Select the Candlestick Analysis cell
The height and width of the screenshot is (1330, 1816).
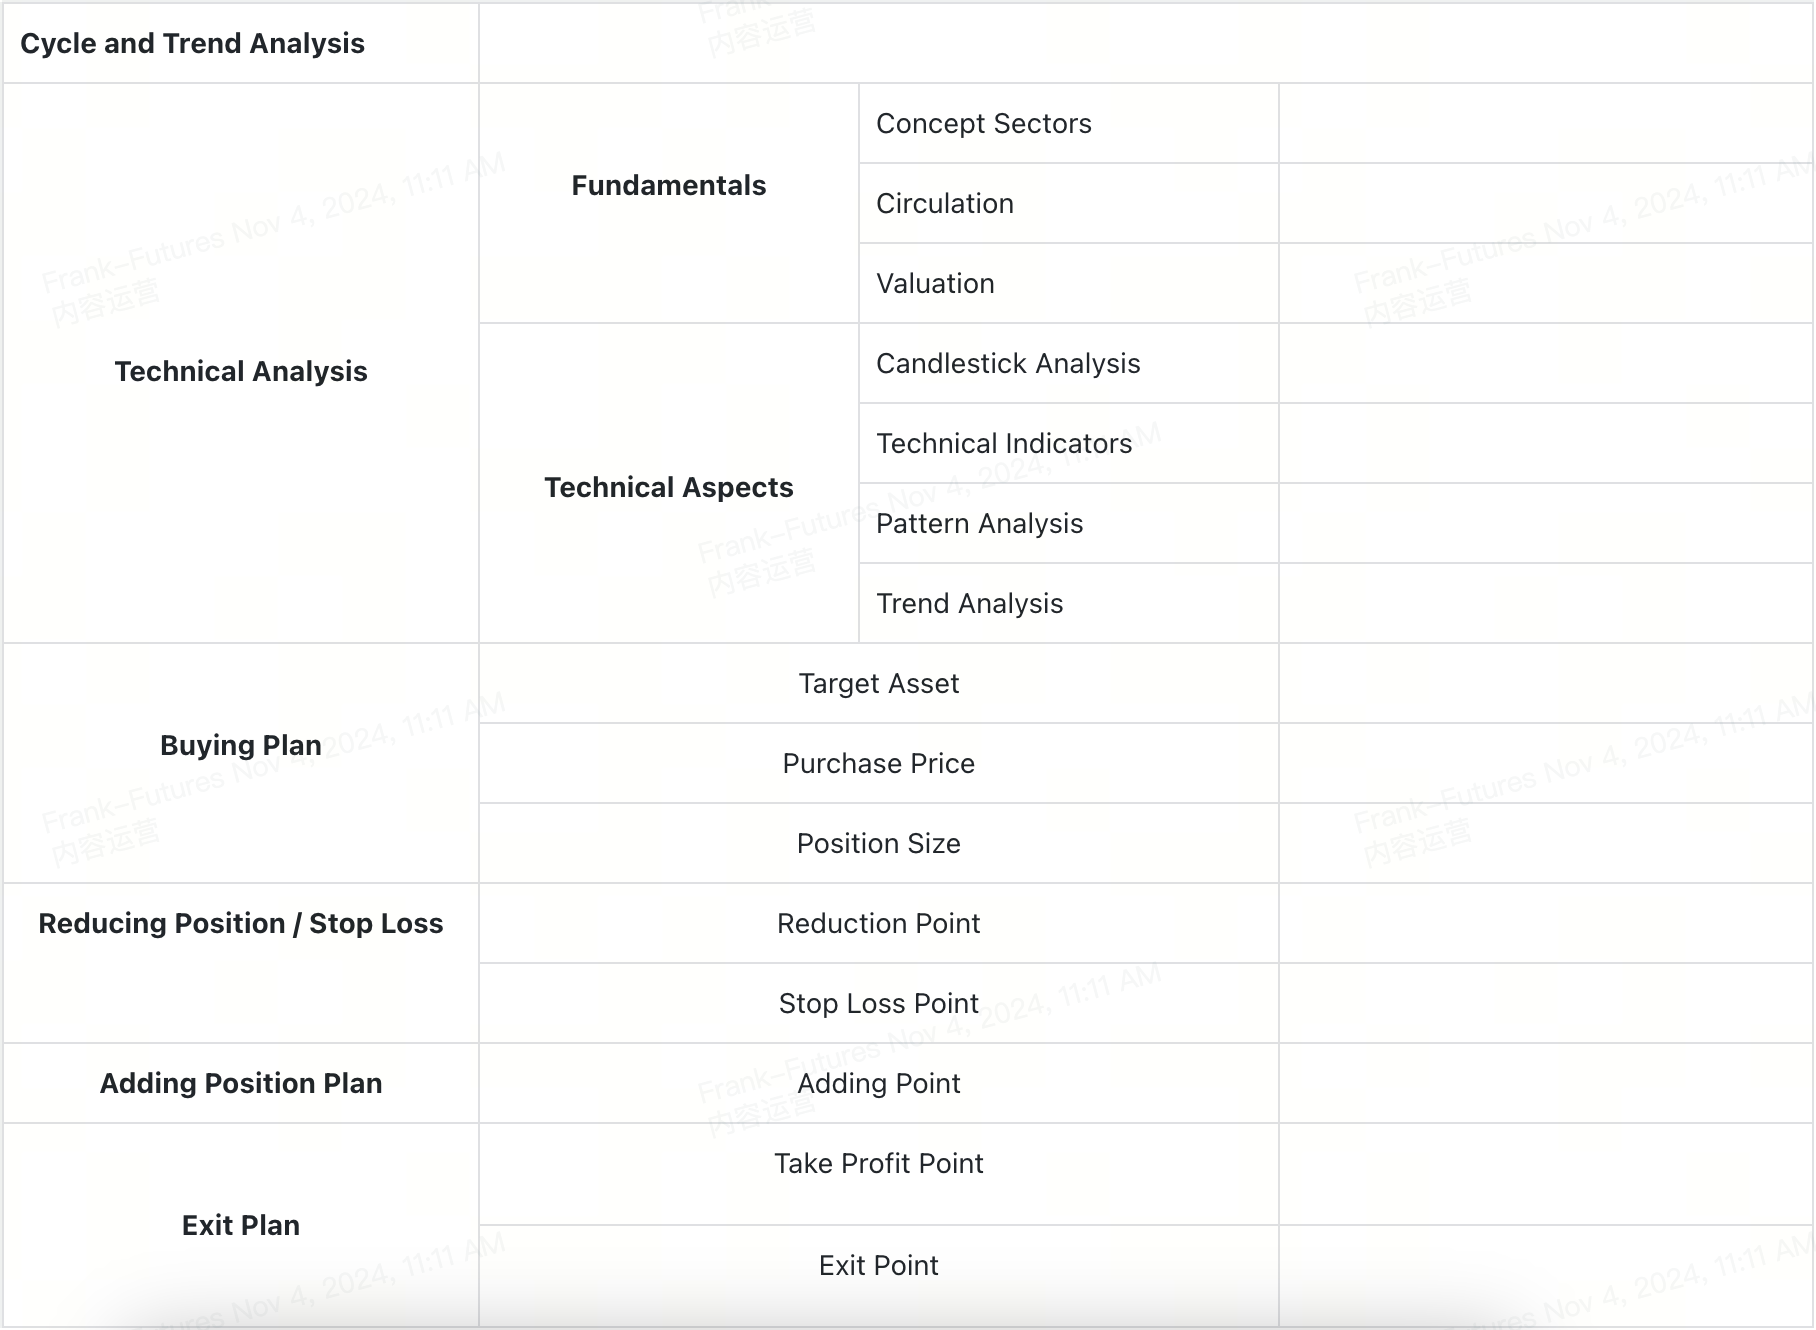(1008, 364)
